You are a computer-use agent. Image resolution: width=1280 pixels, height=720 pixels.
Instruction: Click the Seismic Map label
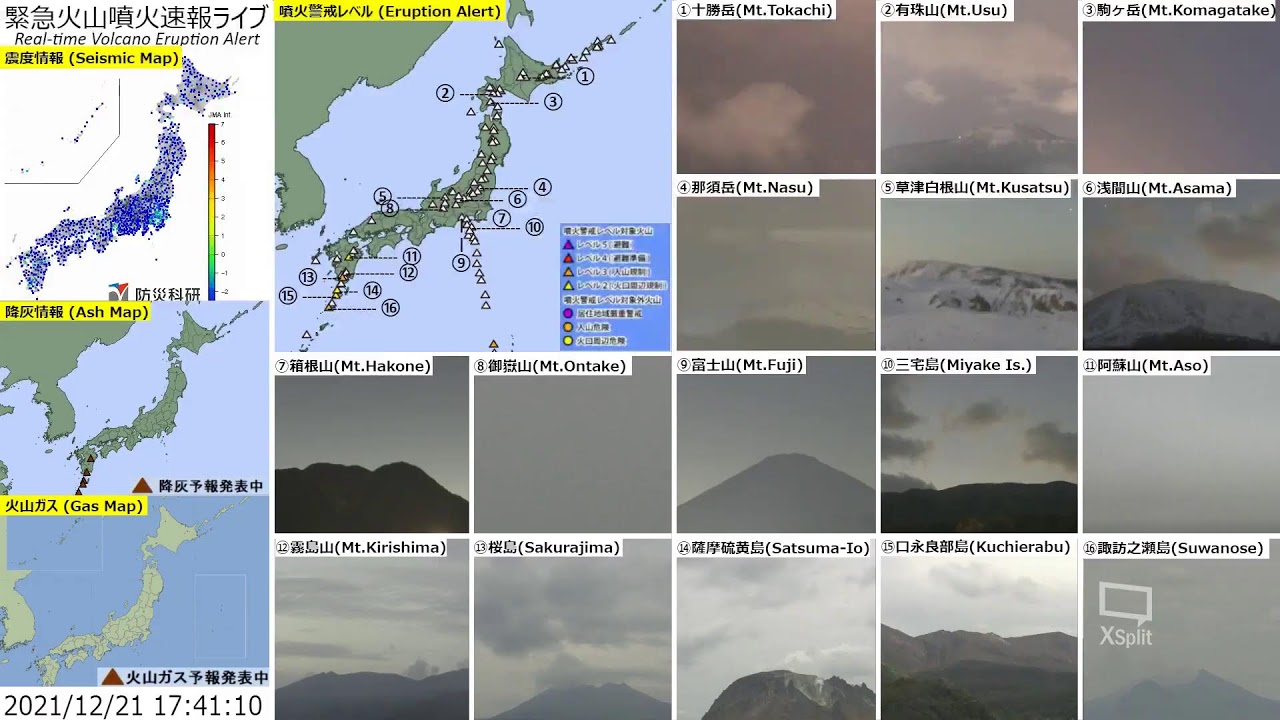tap(92, 59)
